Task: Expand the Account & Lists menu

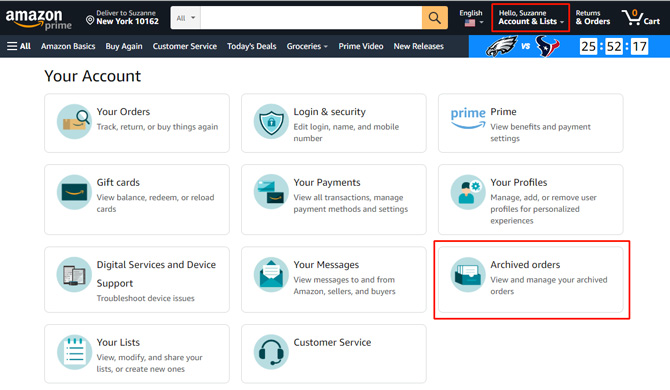Action: coord(531,18)
